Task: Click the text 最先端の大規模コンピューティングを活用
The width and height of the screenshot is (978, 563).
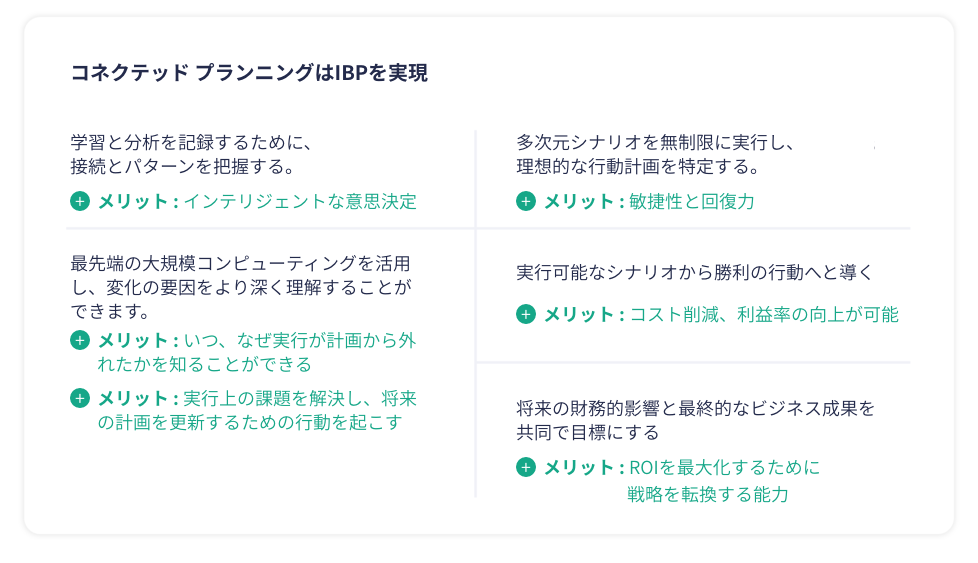Action: (240, 264)
